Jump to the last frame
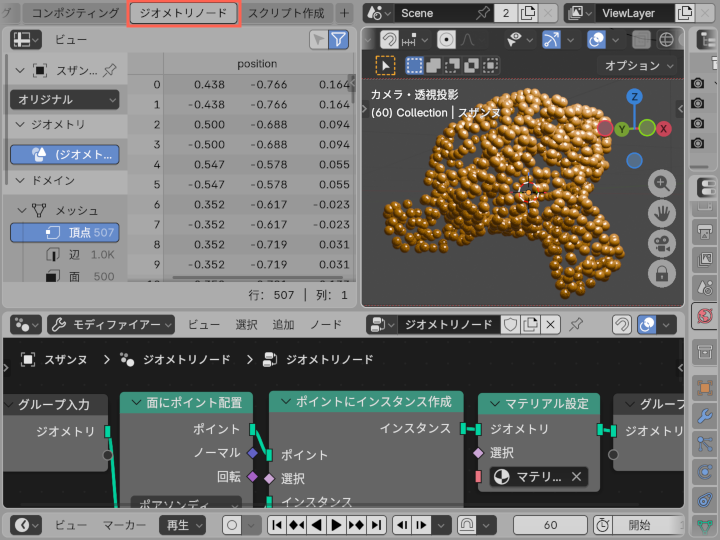 pyautogui.click(x=377, y=525)
